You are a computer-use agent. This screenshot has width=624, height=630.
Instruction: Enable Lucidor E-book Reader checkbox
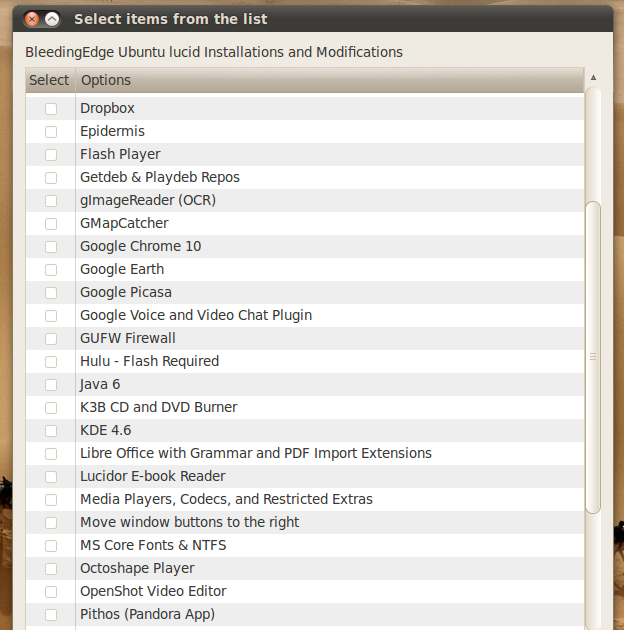tap(51, 477)
